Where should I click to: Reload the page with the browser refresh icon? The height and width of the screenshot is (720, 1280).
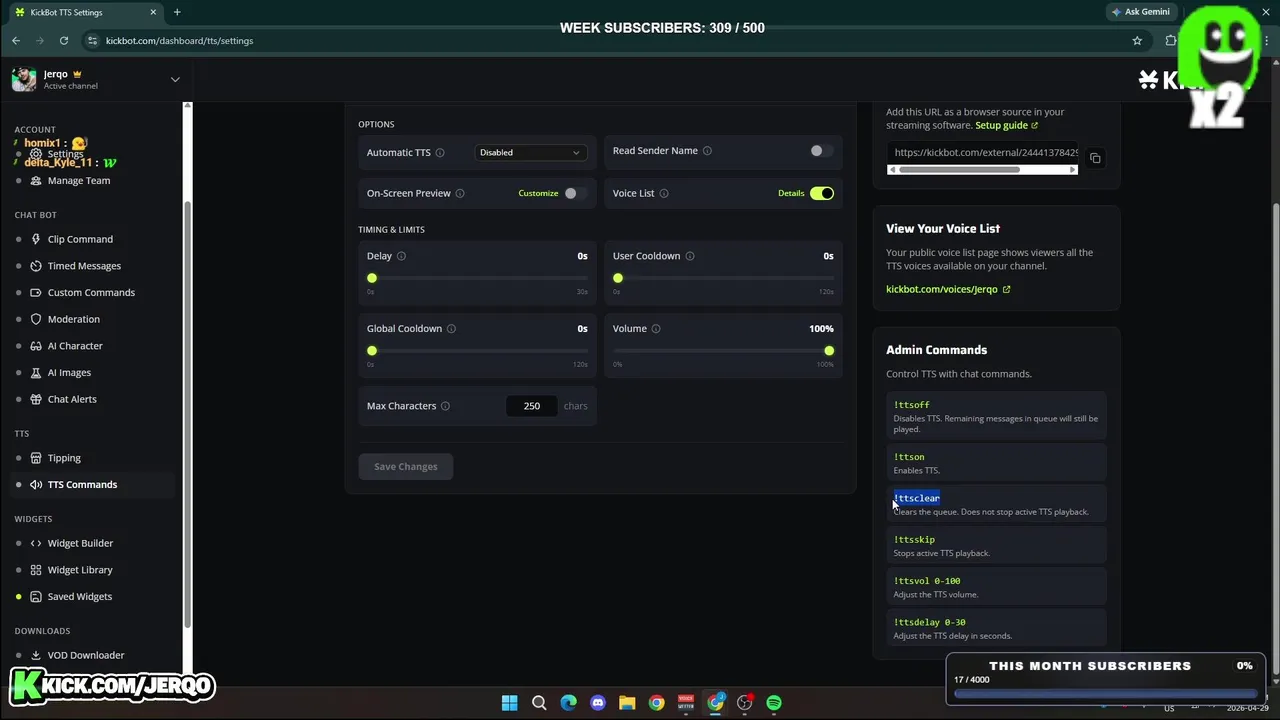(x=64, y=41)
